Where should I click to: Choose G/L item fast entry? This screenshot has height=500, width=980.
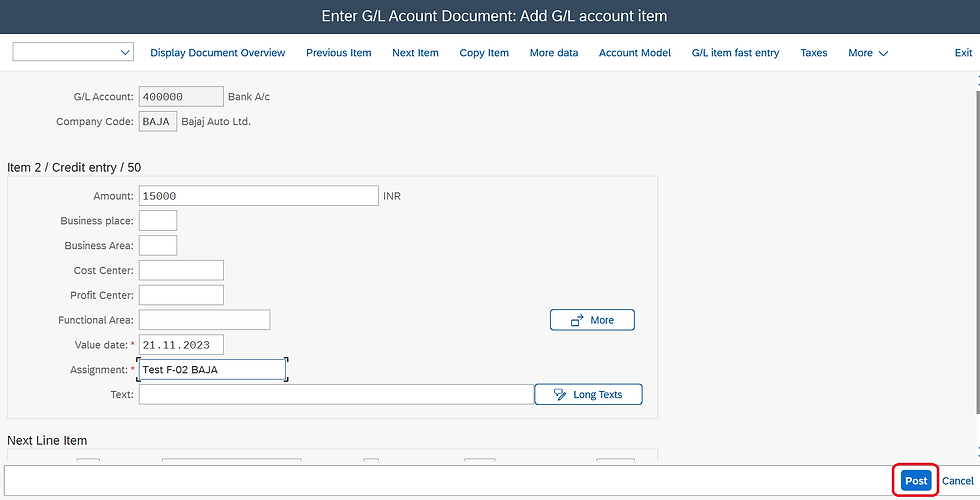735,53
